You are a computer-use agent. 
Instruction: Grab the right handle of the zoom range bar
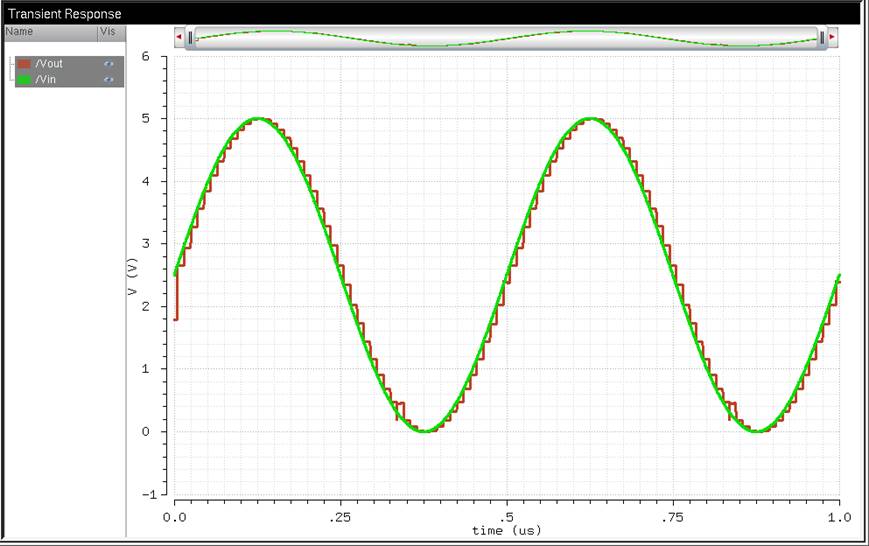coord(822,38)
